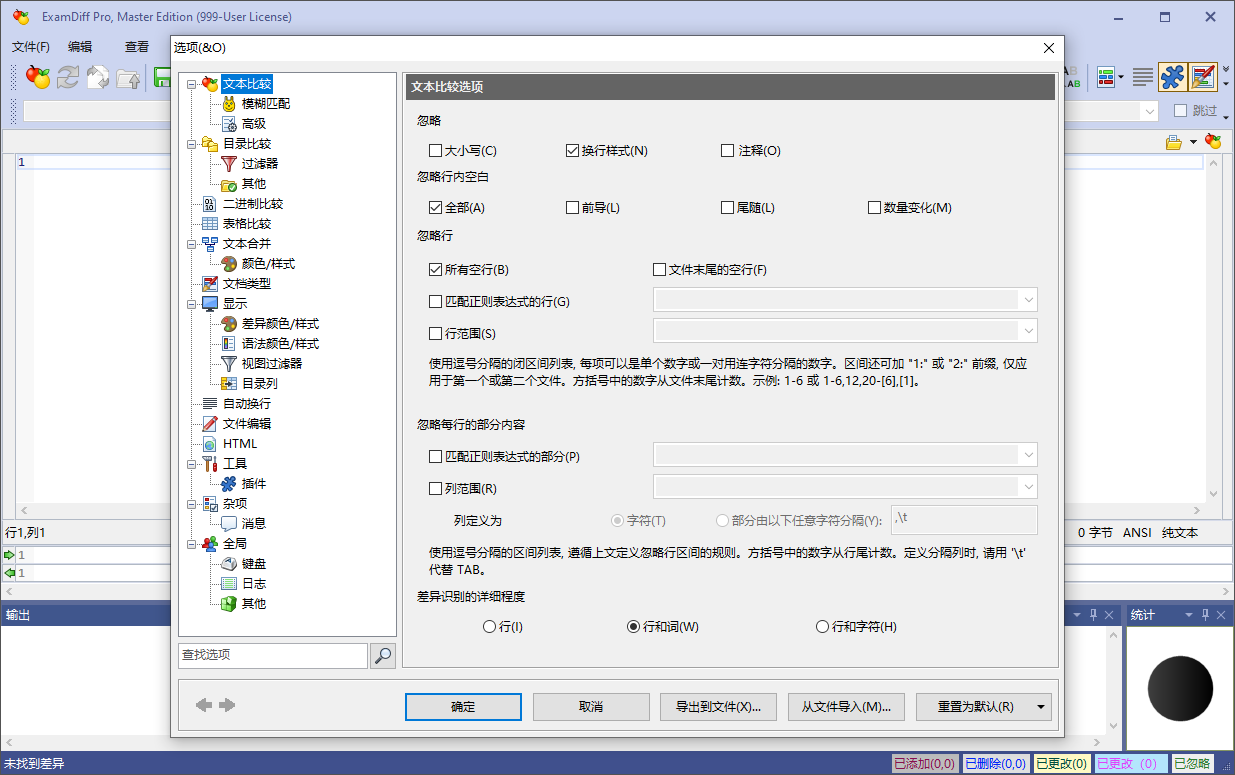This screenshot has width=1235, height=775.
Task: Collapse the 文本合并 tree node
Action: (191, 244)
